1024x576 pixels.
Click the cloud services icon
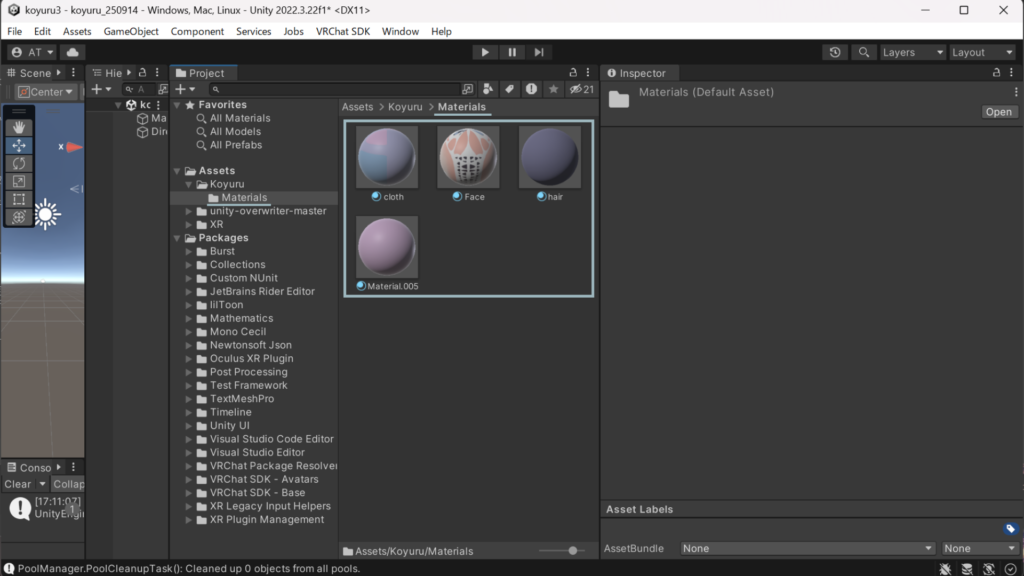pyautogui.click(x=73, y=52)
